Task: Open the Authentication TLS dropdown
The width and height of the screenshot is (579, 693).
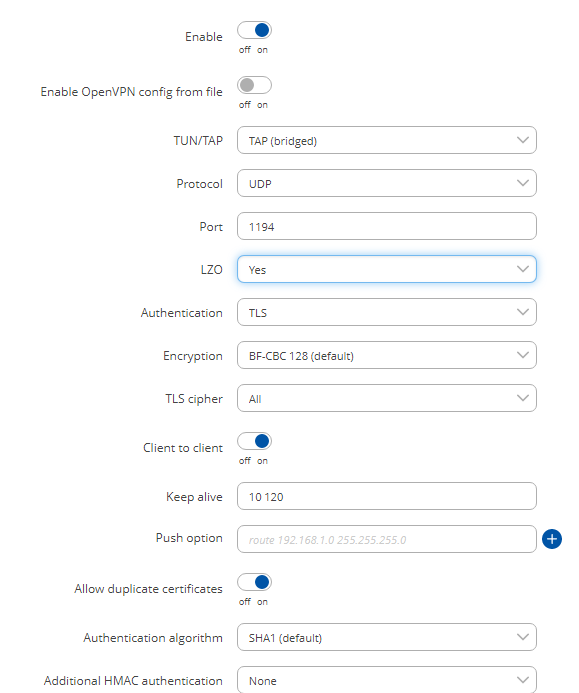Action: pyautogui.click(x=387, y=312)
